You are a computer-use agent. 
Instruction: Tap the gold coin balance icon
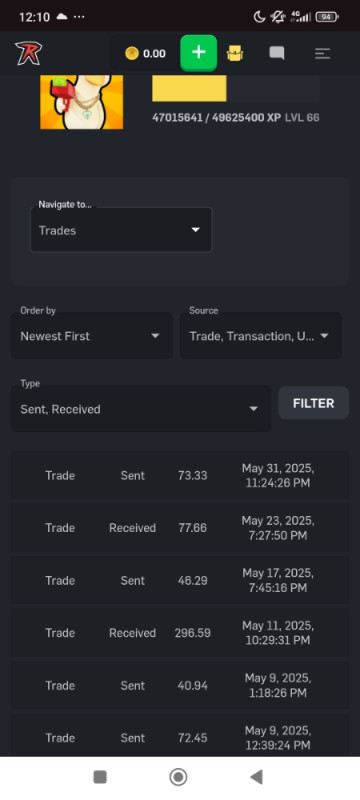tap(132, 53)
